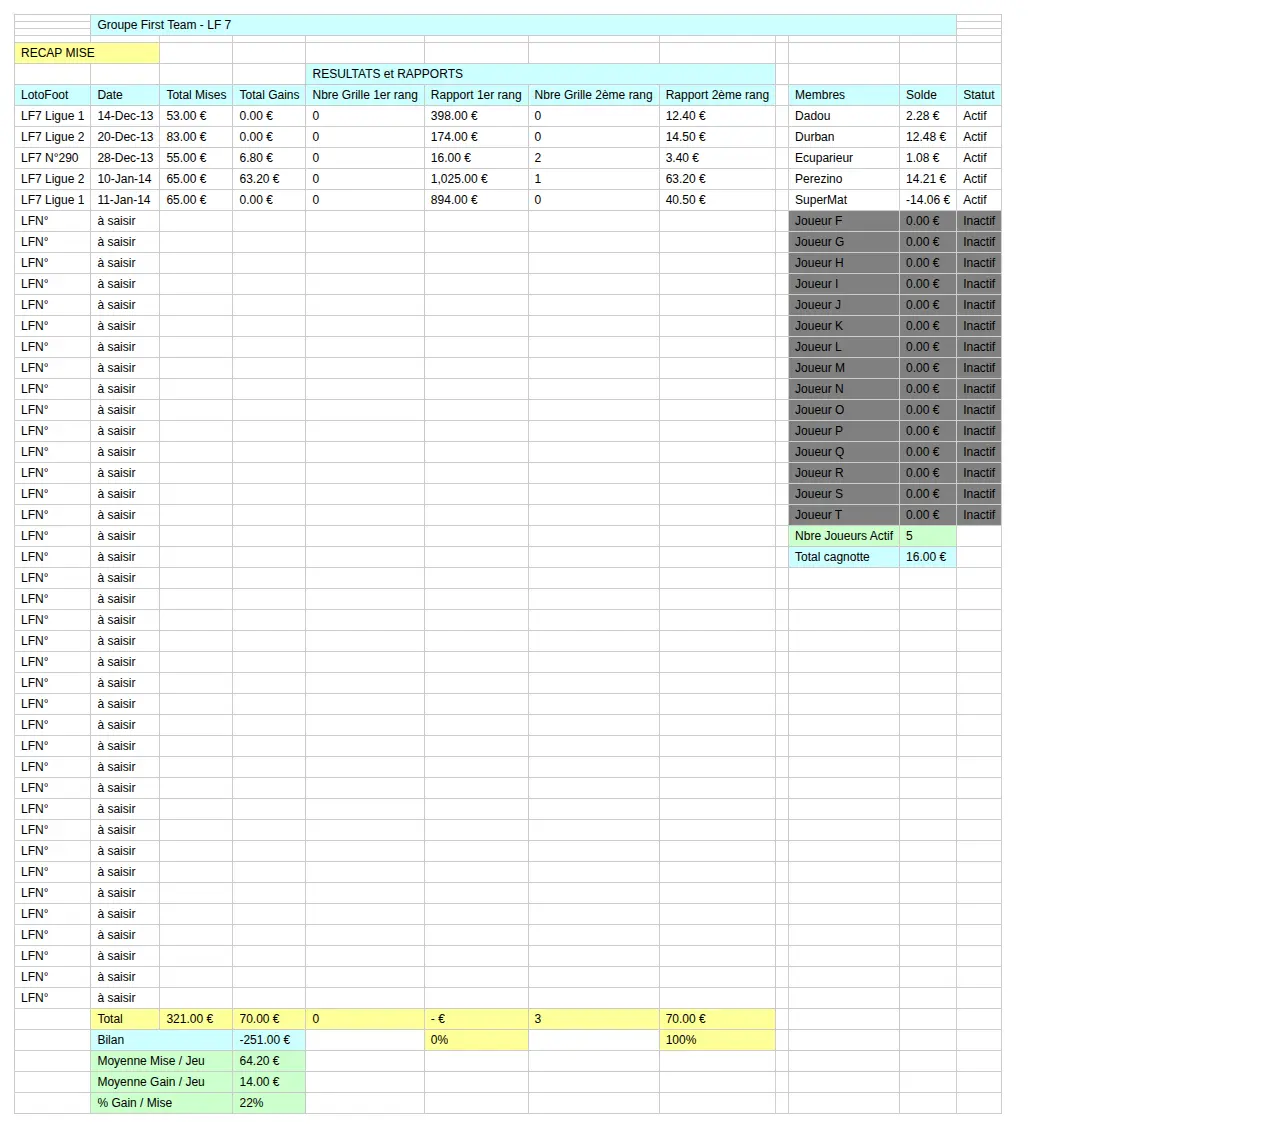1280x1128 pixels.
Task: Select member SuperMat
Action: pyautogui.click(x=844, y=200)
